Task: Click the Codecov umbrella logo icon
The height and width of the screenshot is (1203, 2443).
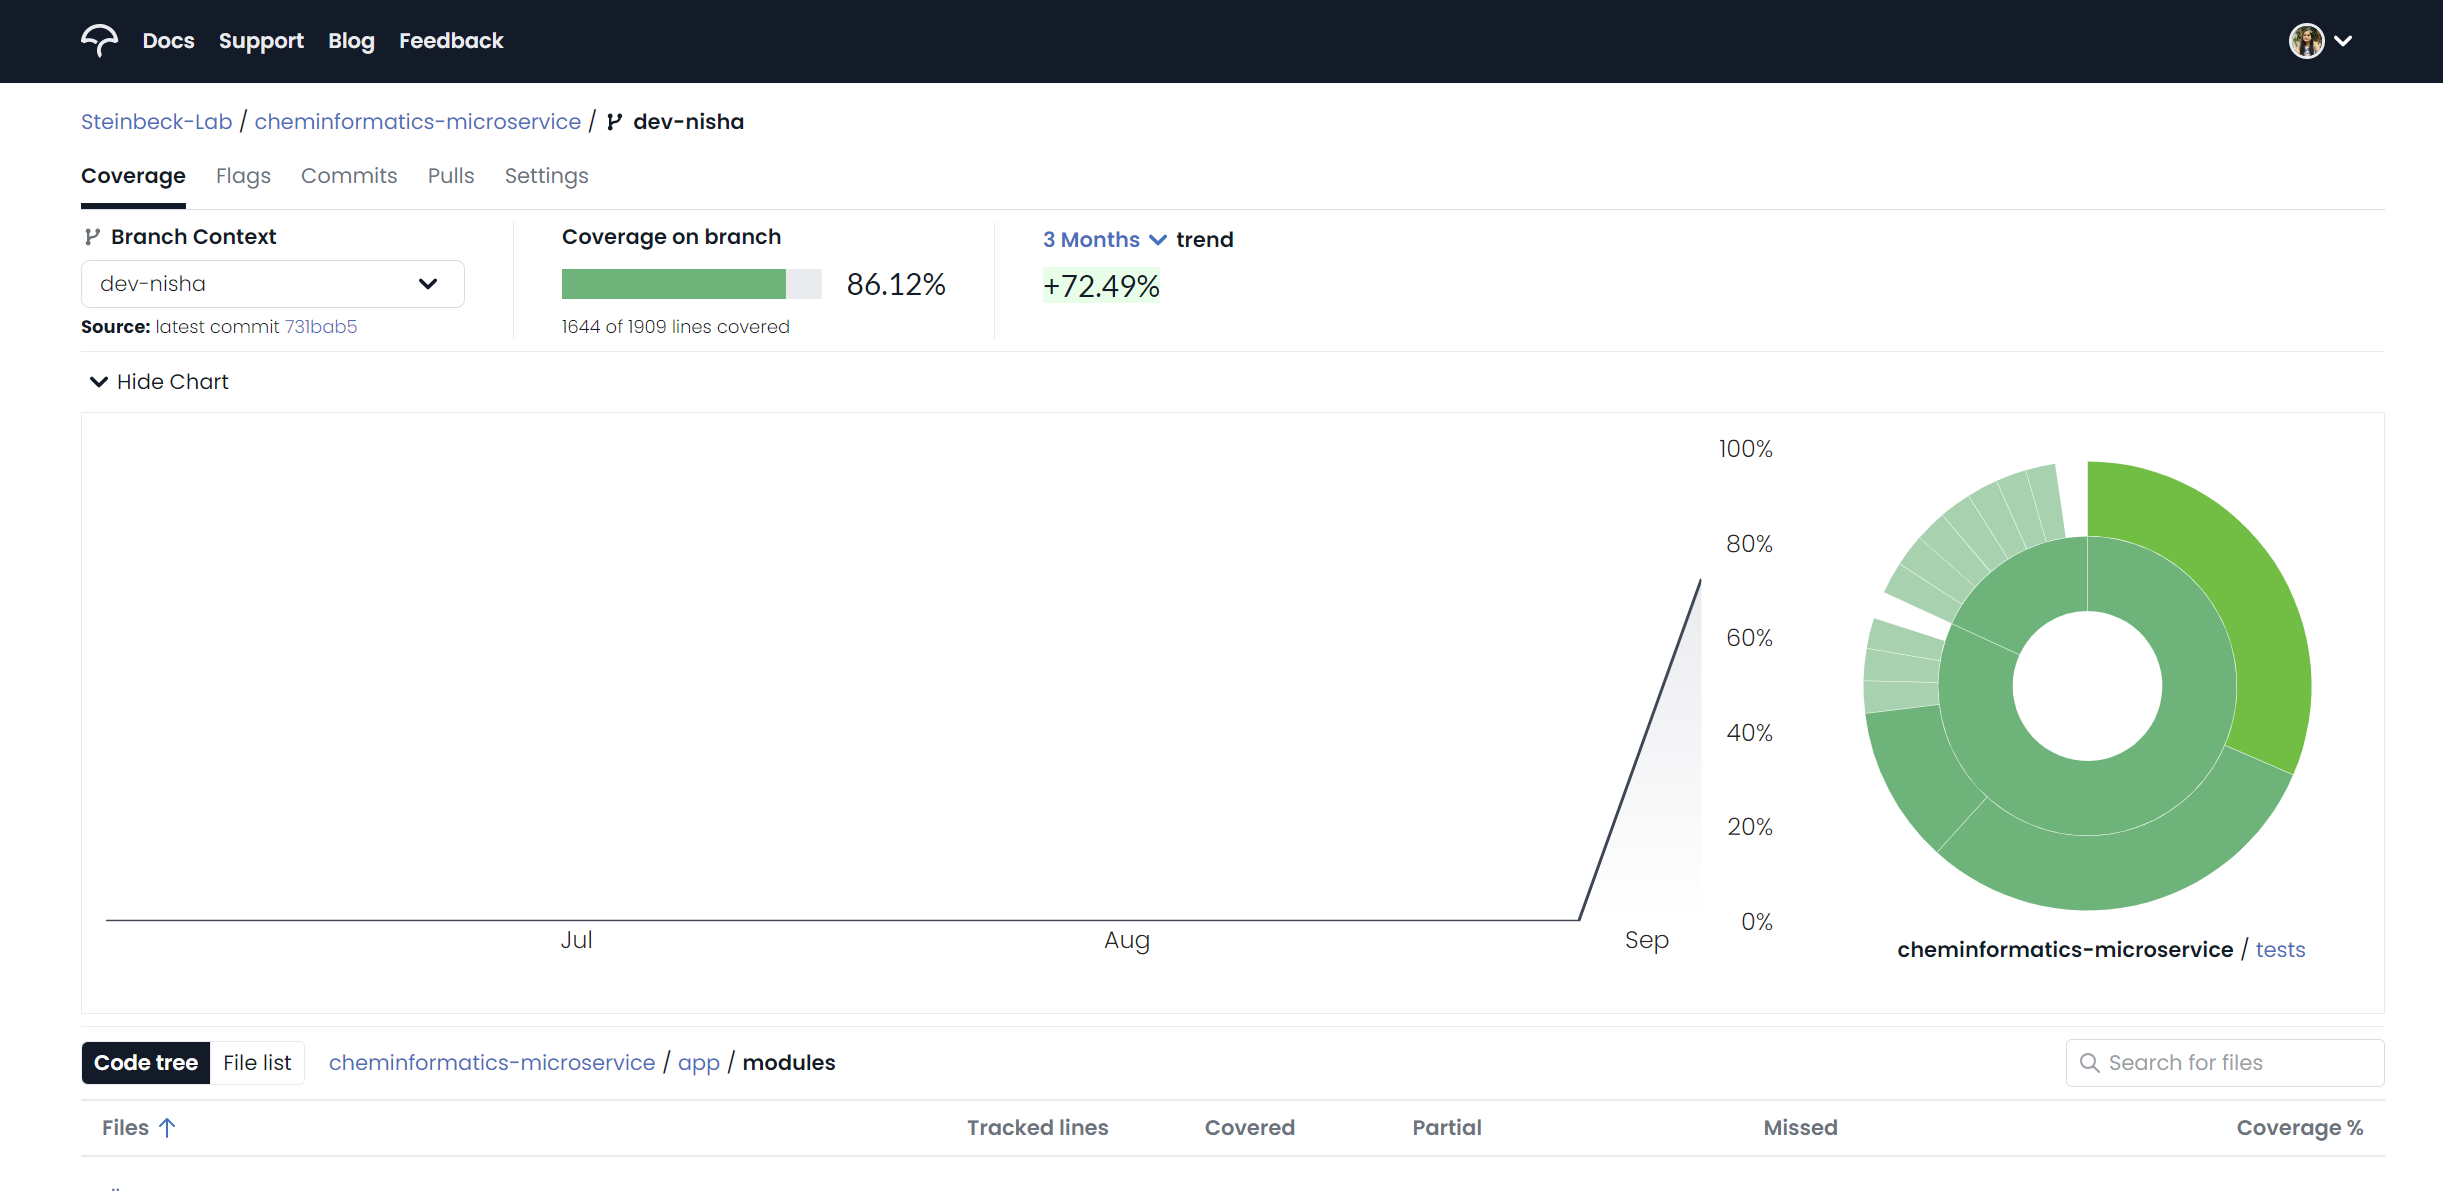Action: (99, 41)
